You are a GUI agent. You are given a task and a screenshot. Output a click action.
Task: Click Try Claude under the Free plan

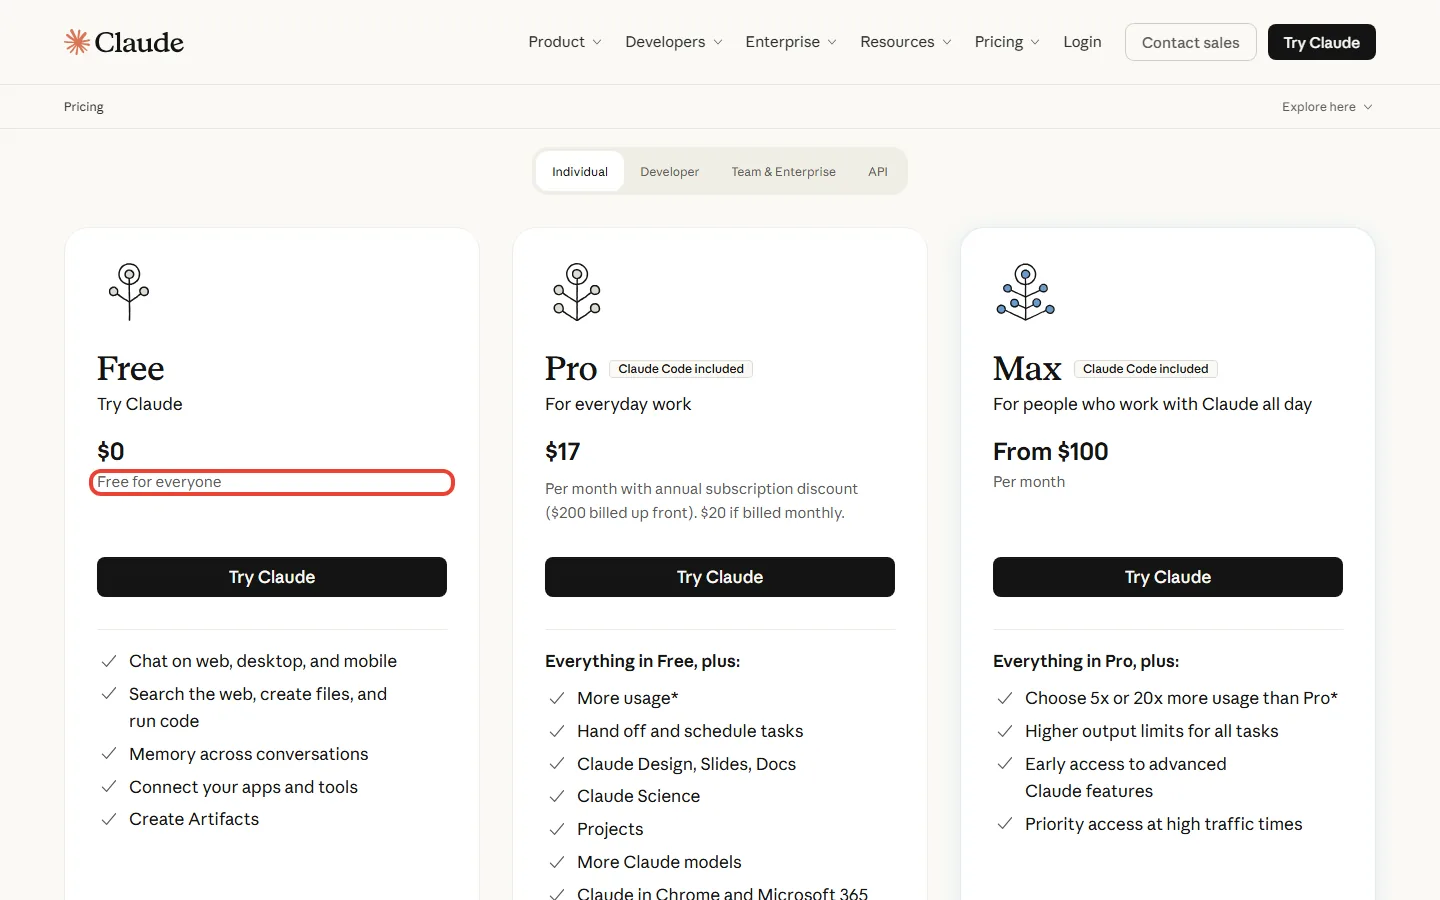pyautogui.click(x=272, y=577)
